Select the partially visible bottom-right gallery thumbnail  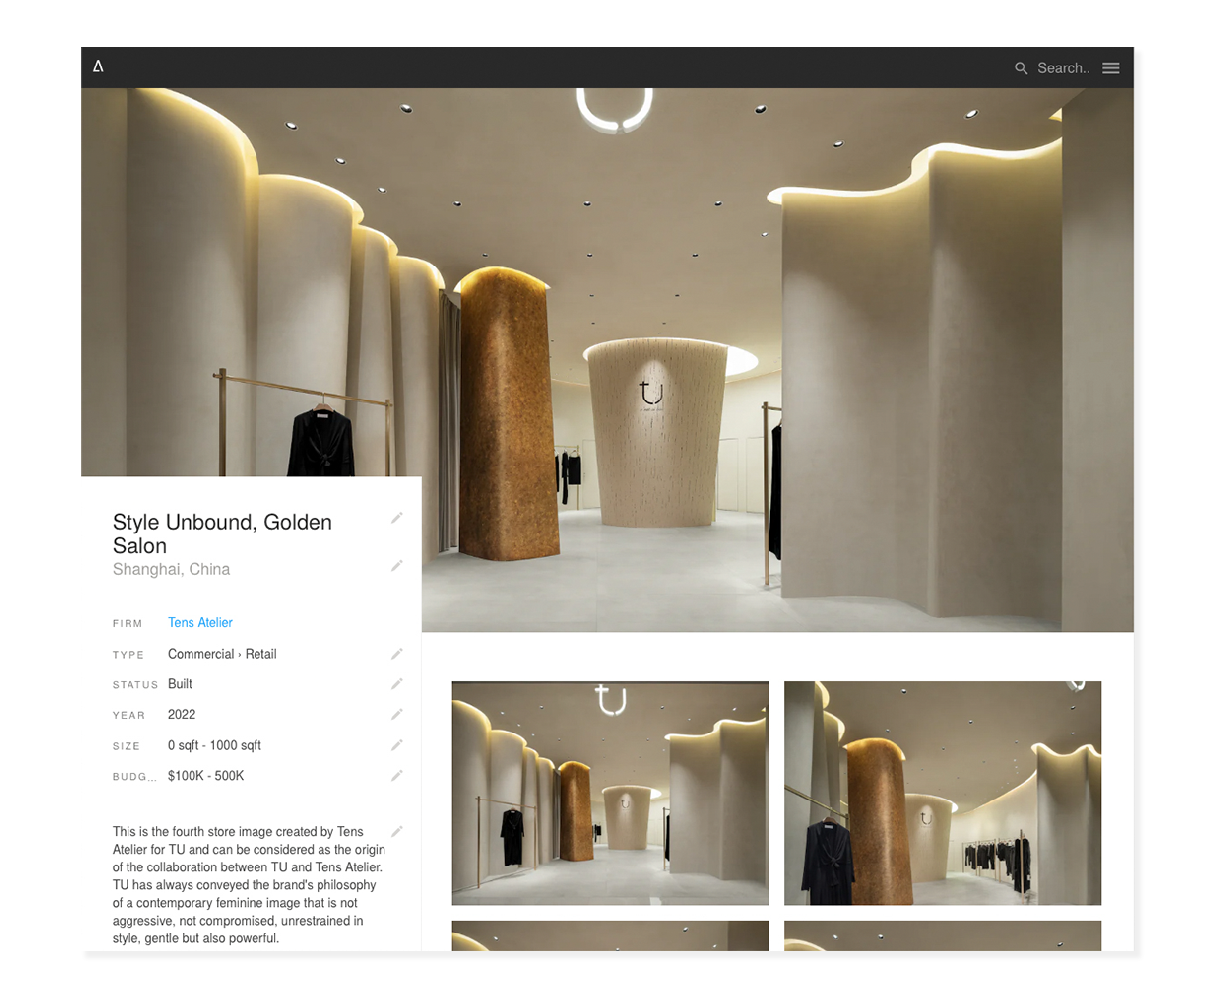pyautogui.click(x=942, y=936)
